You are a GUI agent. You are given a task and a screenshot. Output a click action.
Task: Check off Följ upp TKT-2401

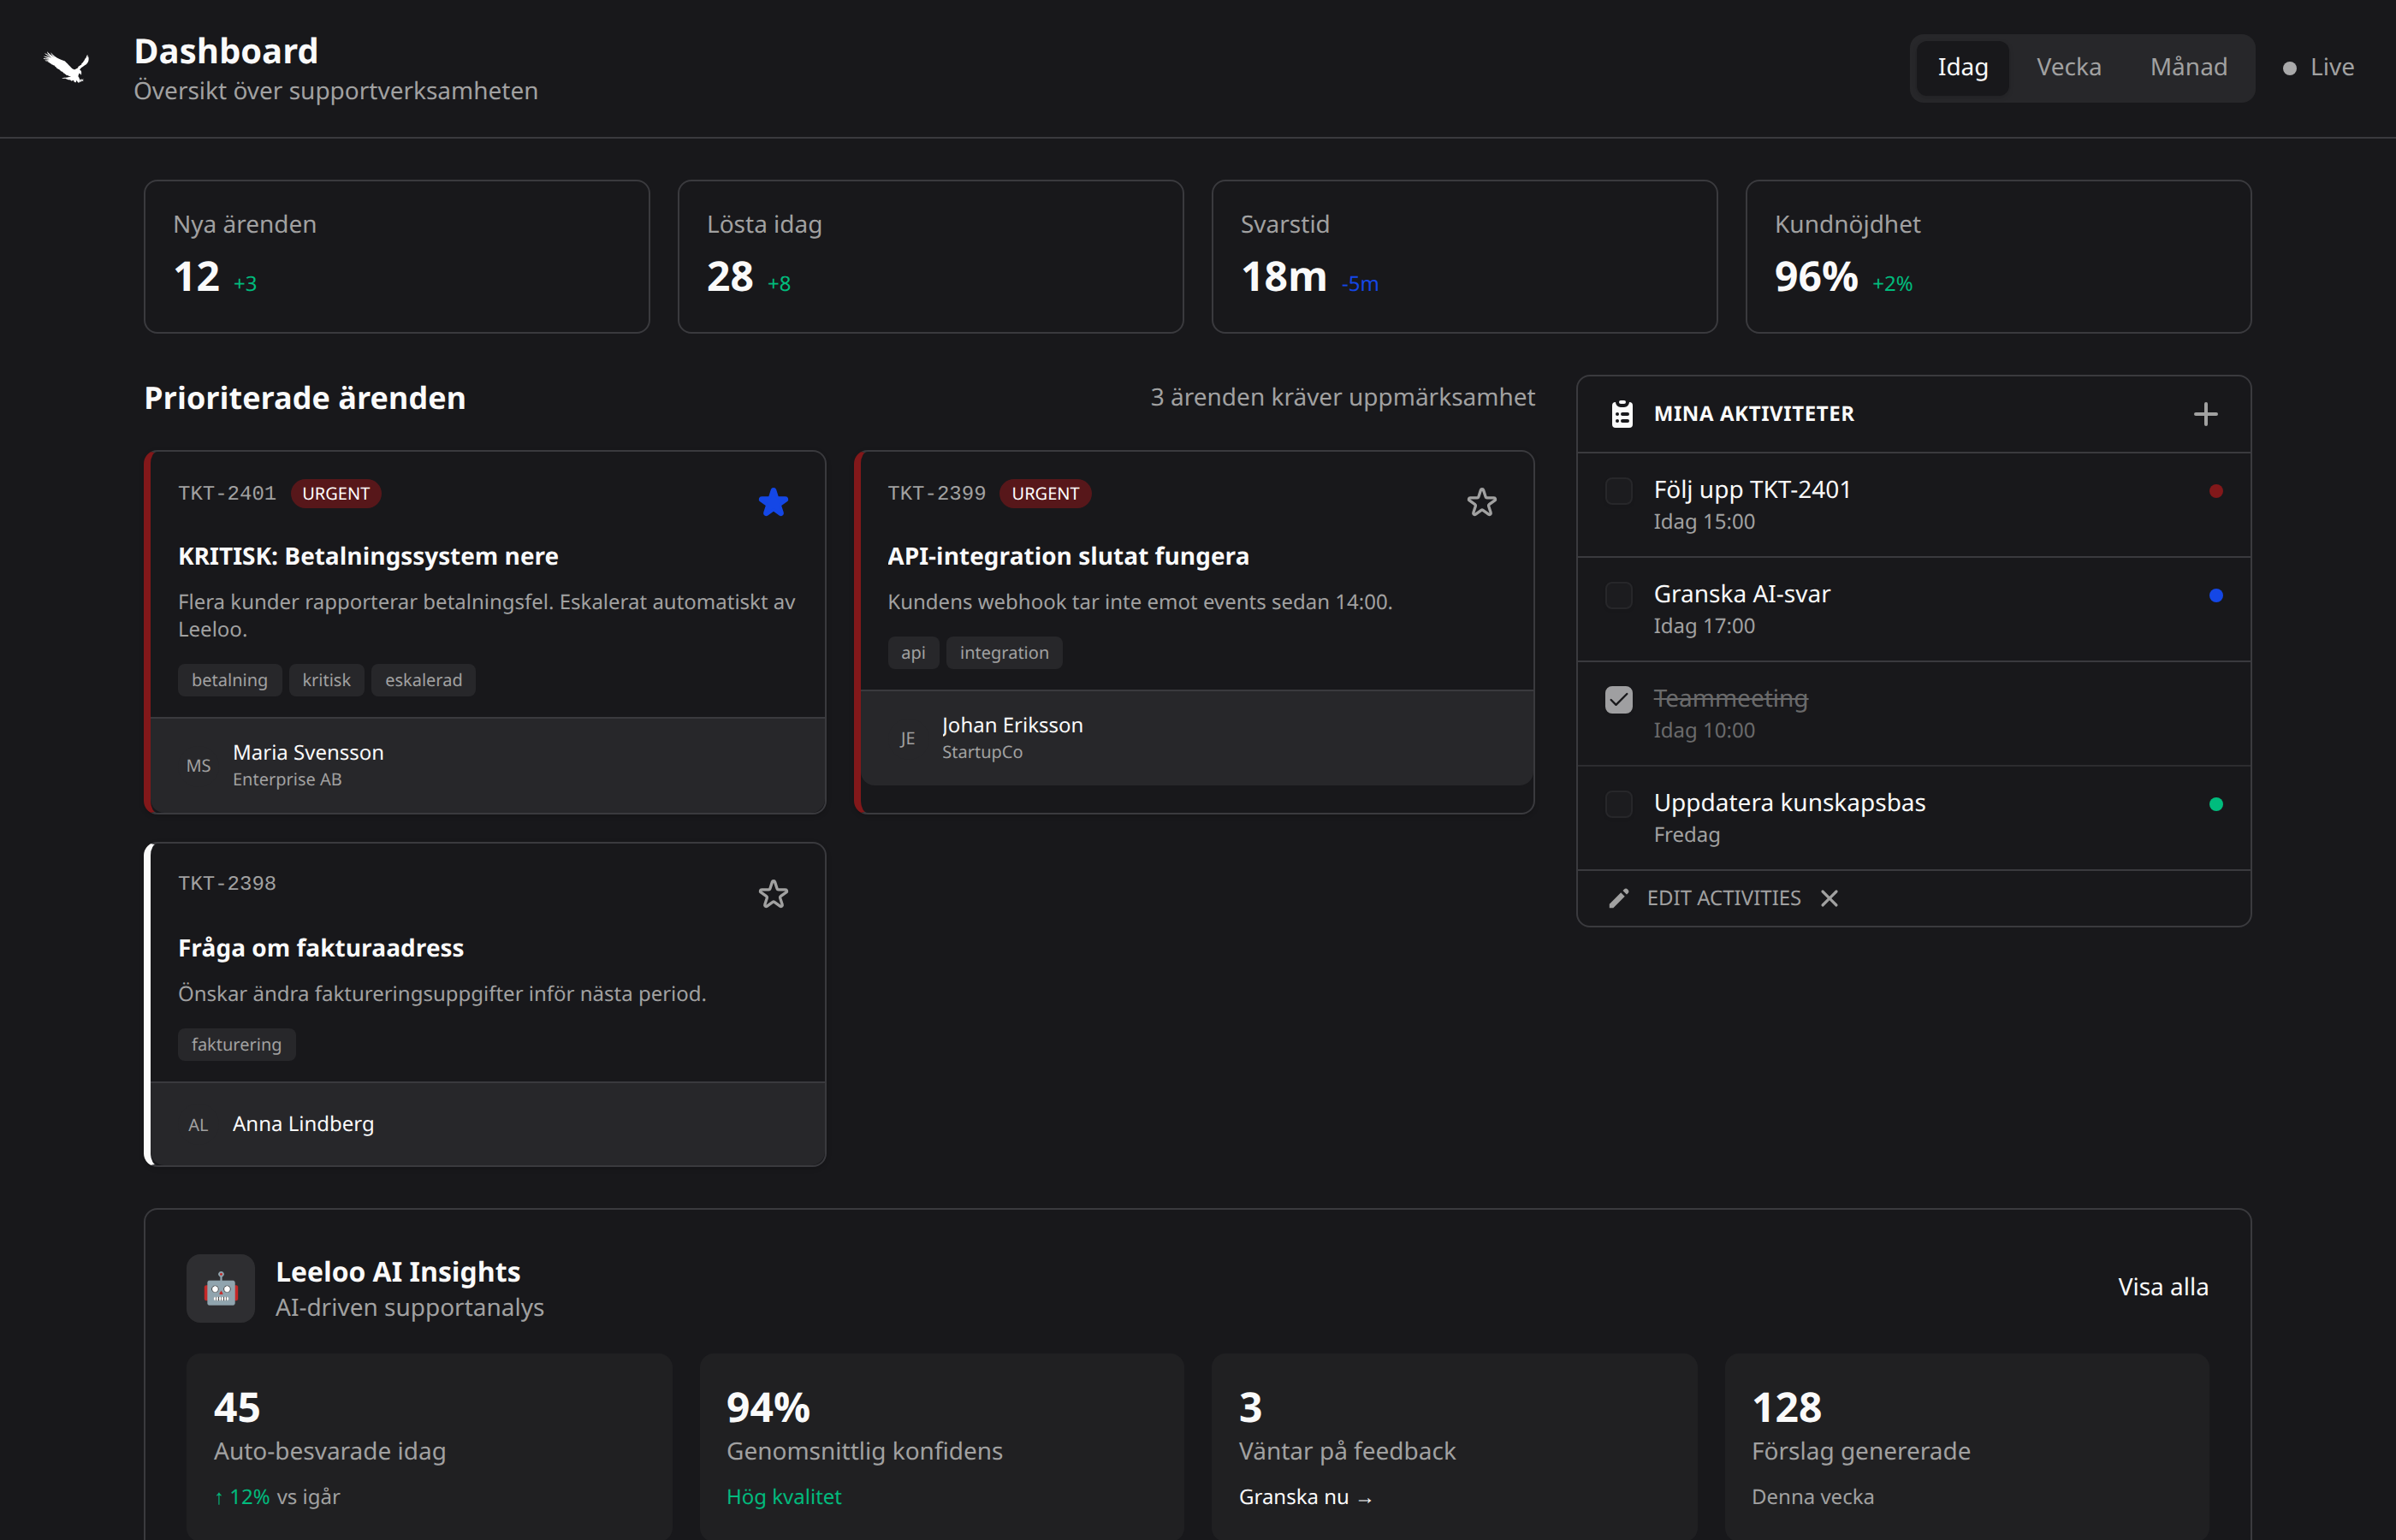click(1617, 491)
